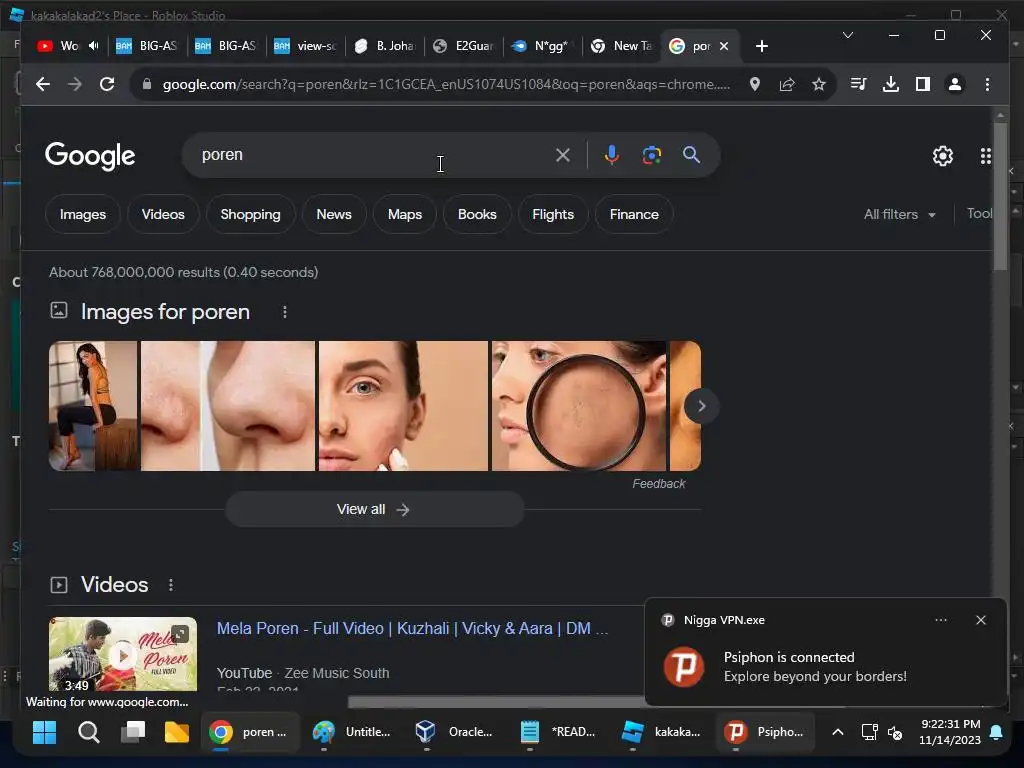Open more options for Videos section
This screenshot has width=1024, height=768.
[x=171, y=585]
